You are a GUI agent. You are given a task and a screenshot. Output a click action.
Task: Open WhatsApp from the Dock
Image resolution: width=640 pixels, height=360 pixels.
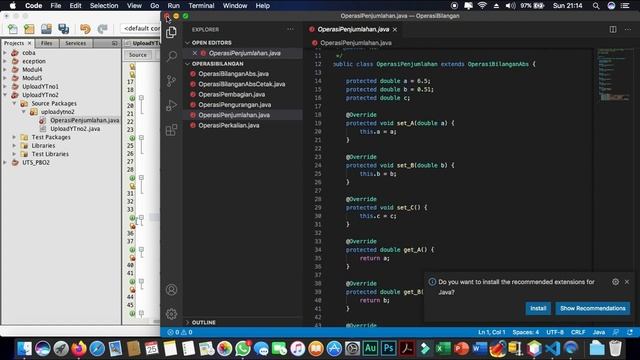[x=242, y=348]
